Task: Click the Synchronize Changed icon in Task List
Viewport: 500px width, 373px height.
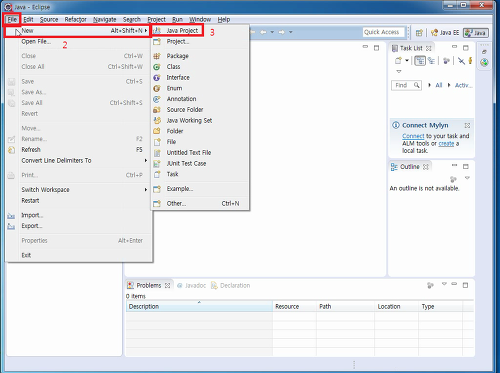Action: pyautogui.click(x=446, y=61)
